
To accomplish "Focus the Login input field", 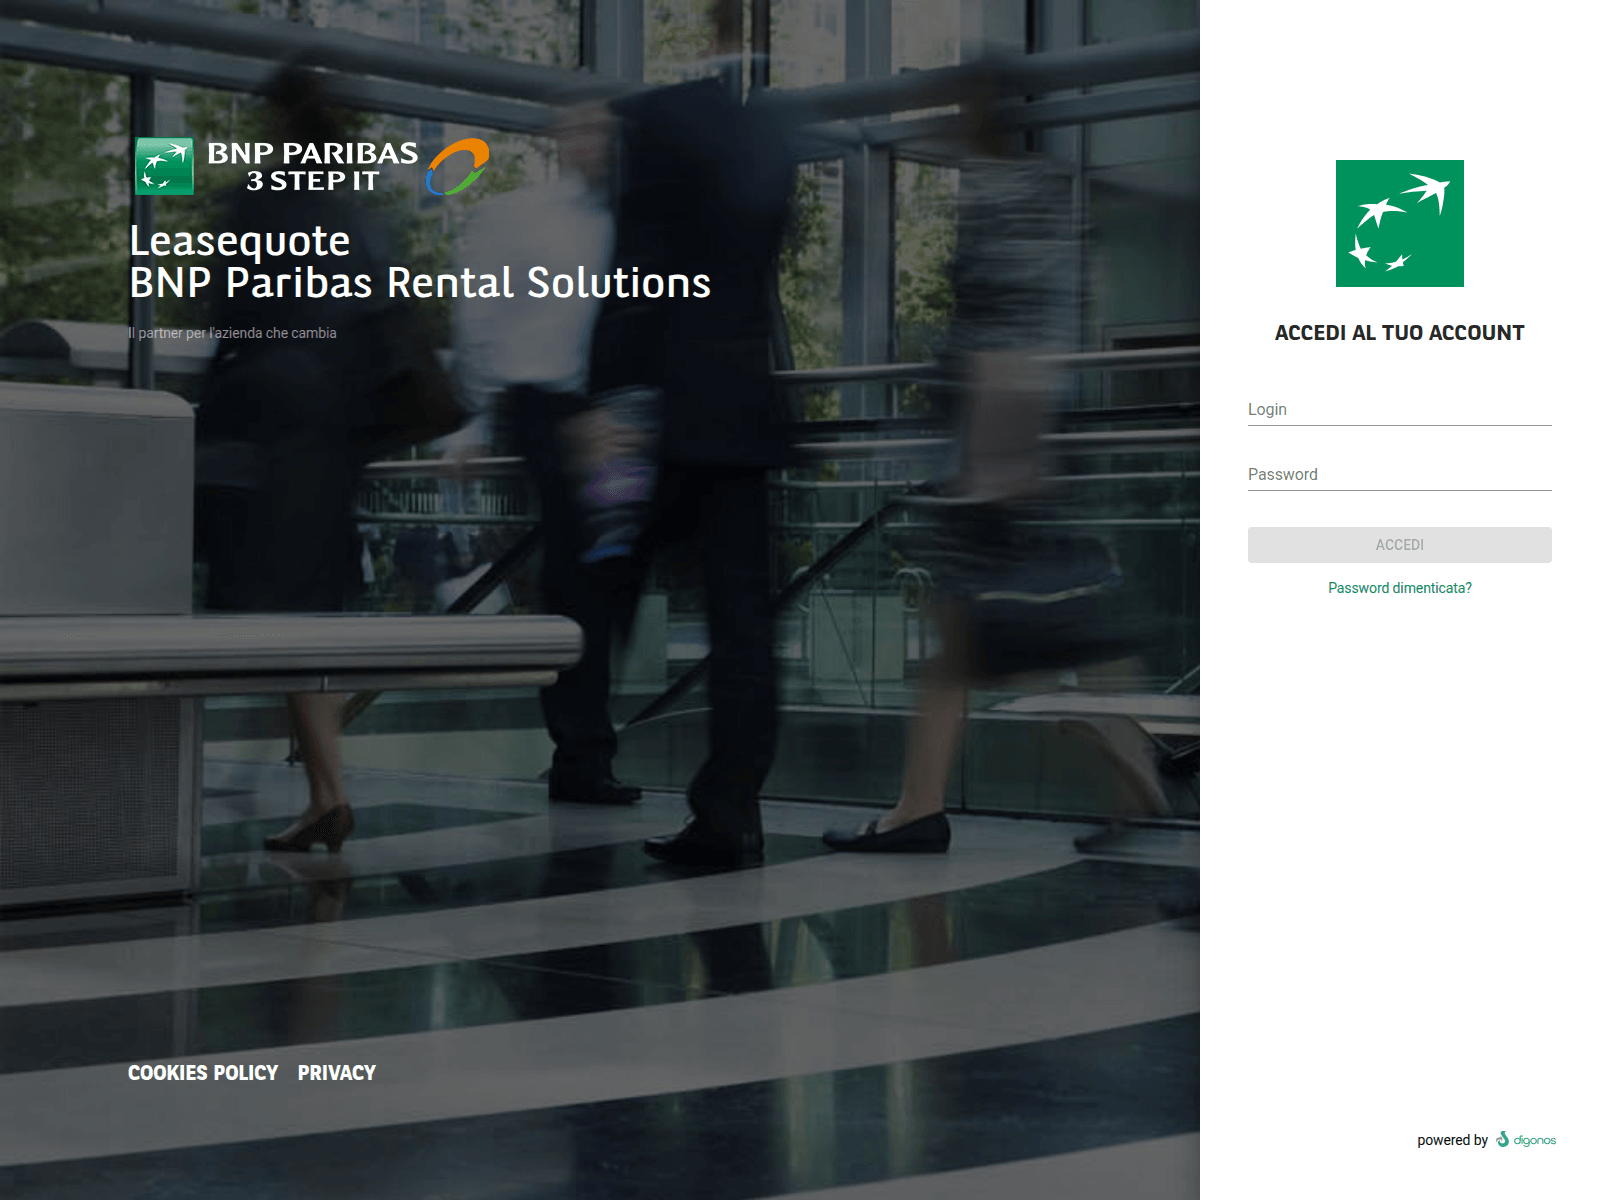I will [1399, 410].
